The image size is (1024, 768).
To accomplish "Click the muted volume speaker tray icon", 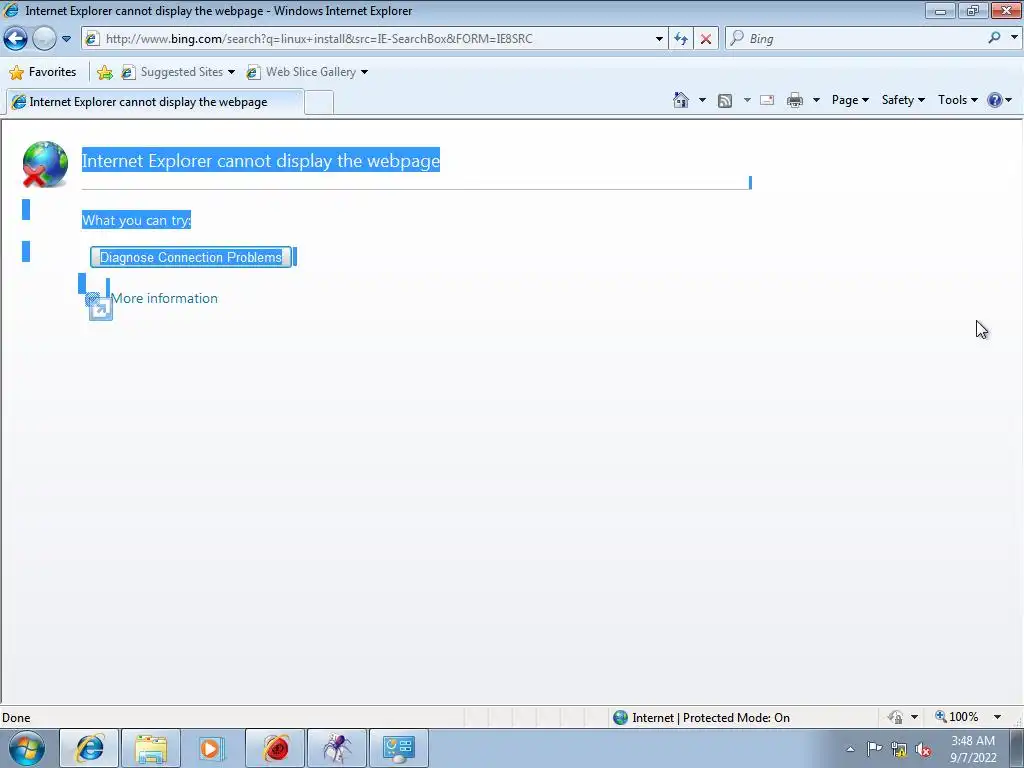I will [x=923, y=750].
